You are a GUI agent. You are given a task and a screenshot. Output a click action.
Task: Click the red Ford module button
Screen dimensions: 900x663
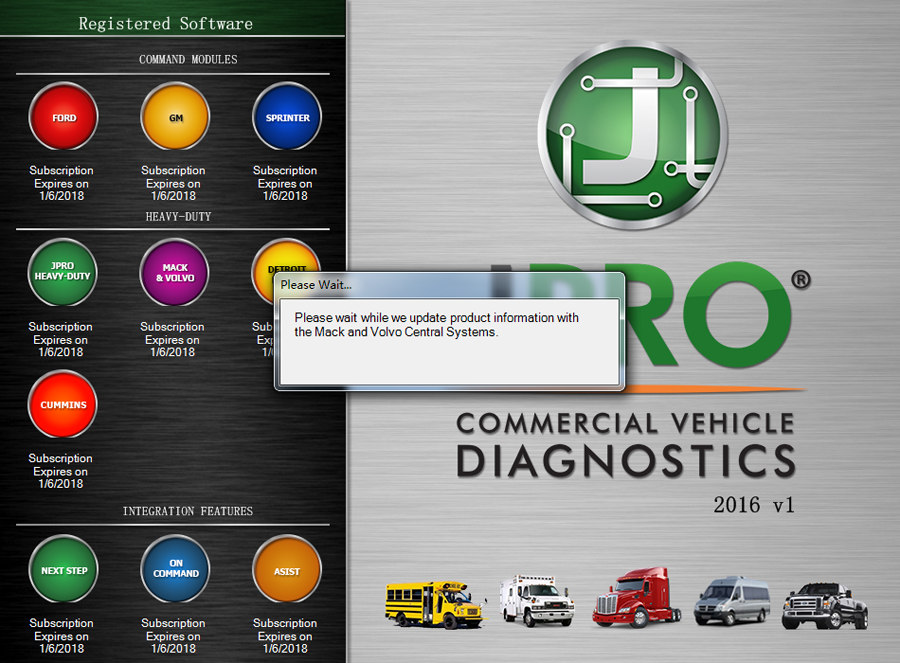[64, 117]
